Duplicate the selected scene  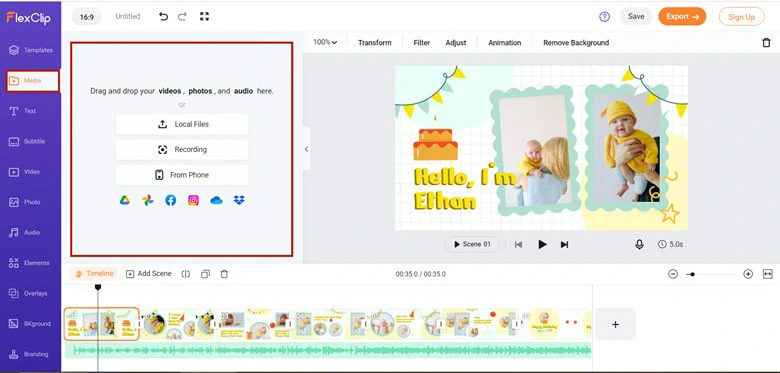205,274
